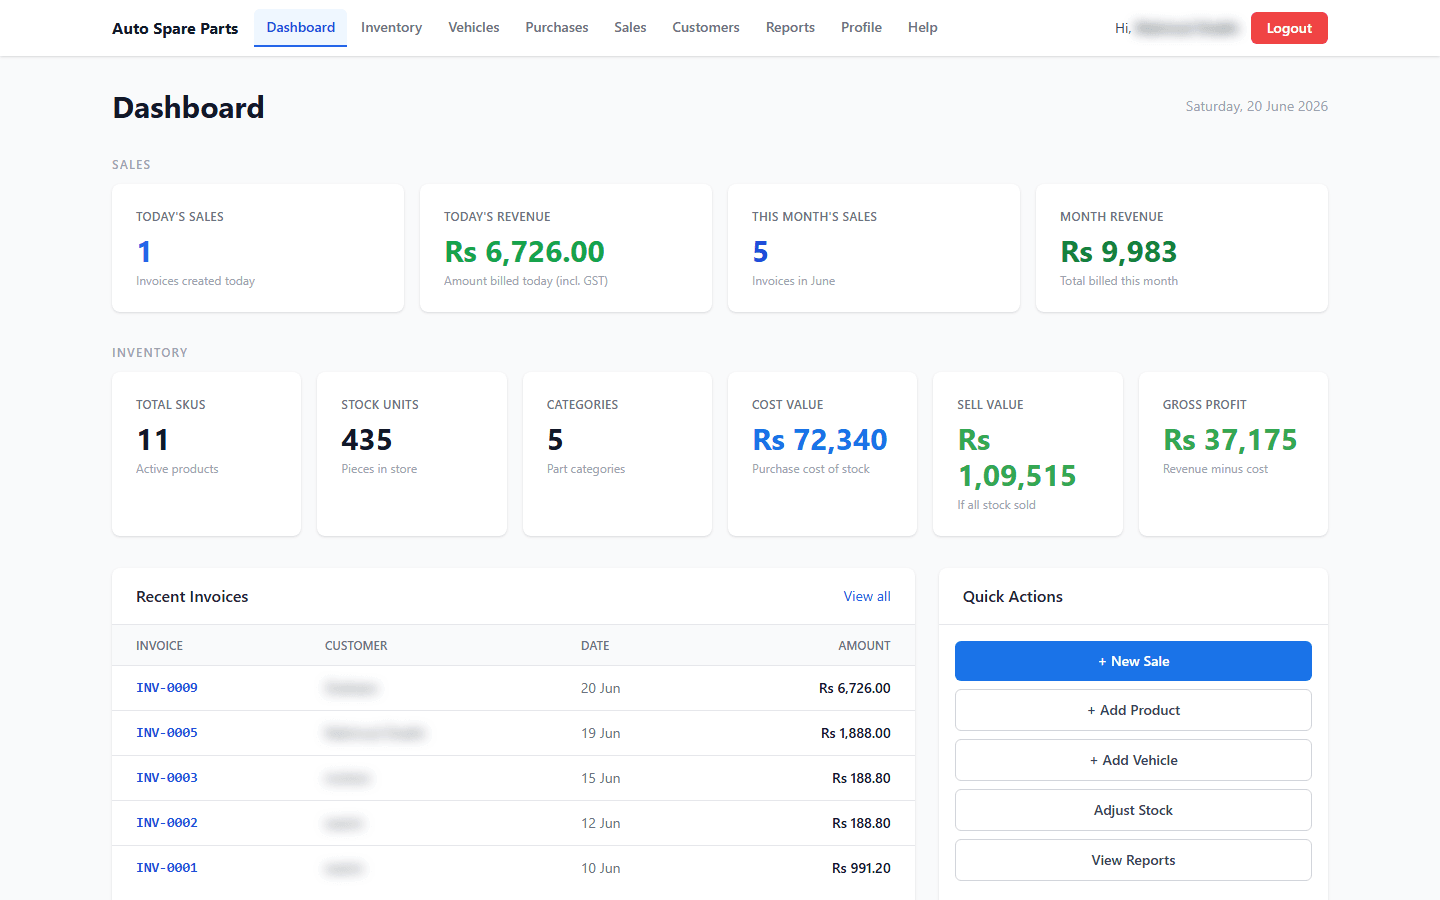Open the Sales menu item
The height and width of the screenshot is (900, 1440).
click(x=630, y=28)
